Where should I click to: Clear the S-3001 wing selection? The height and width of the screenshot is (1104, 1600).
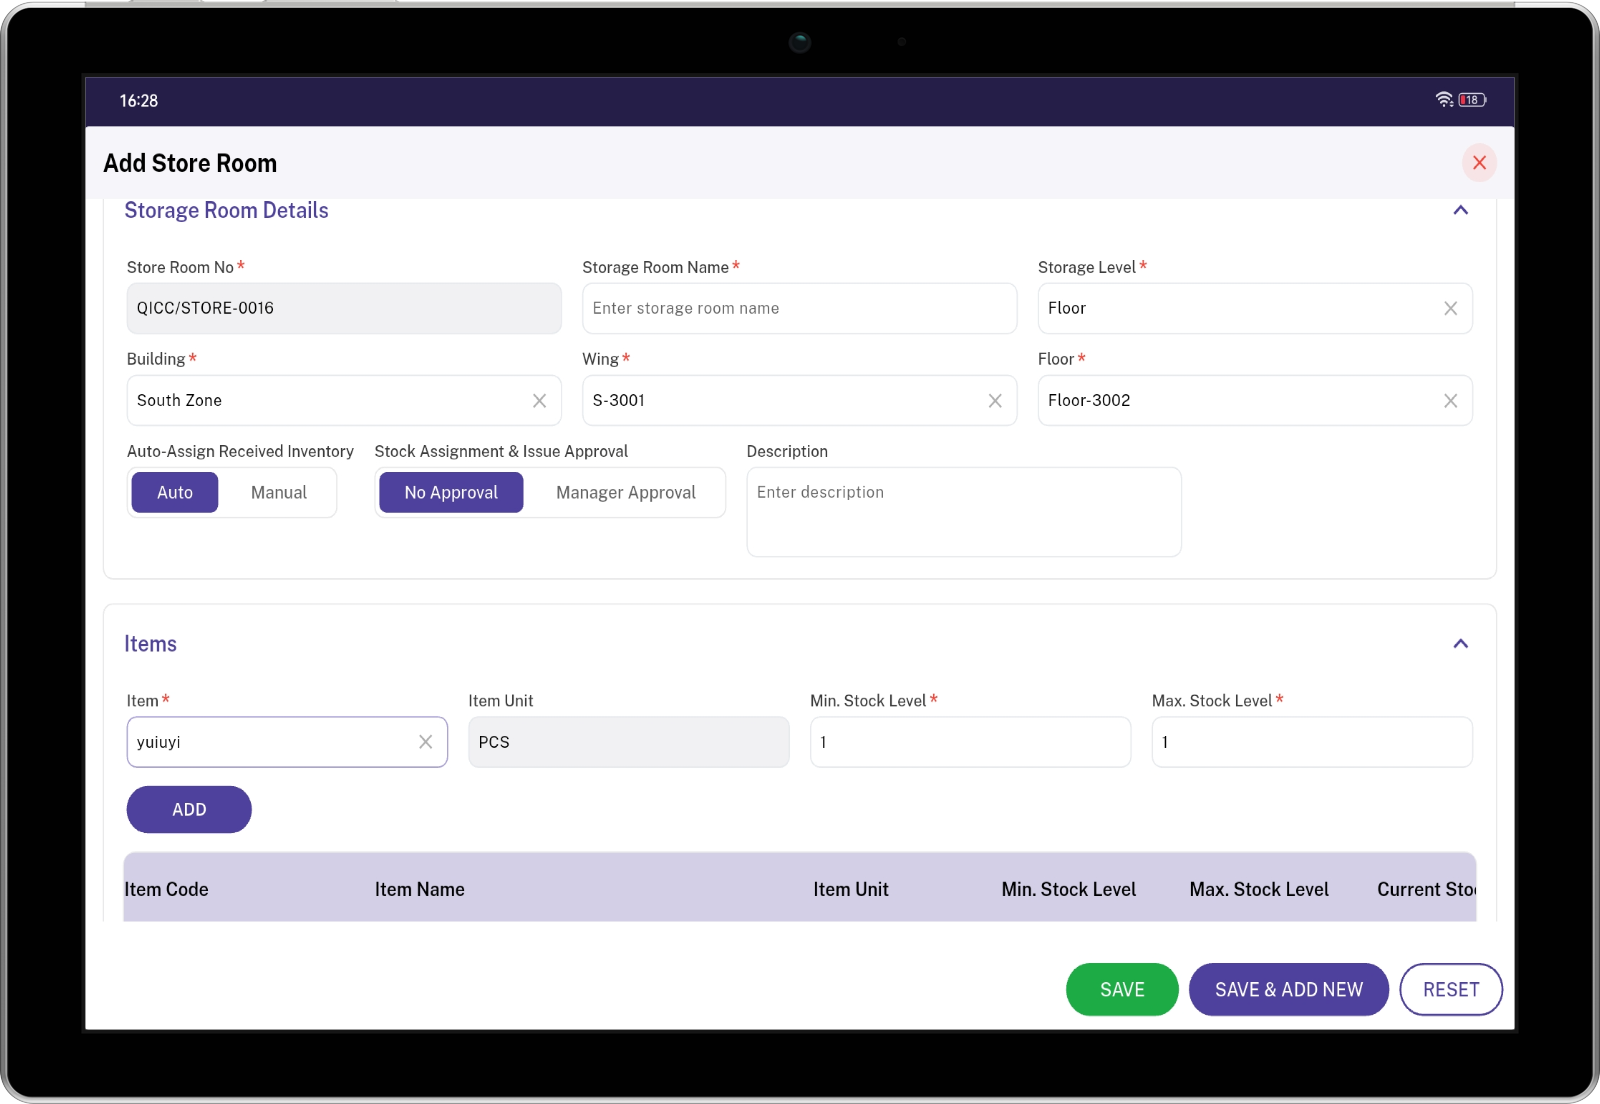(x=995, y=401)
